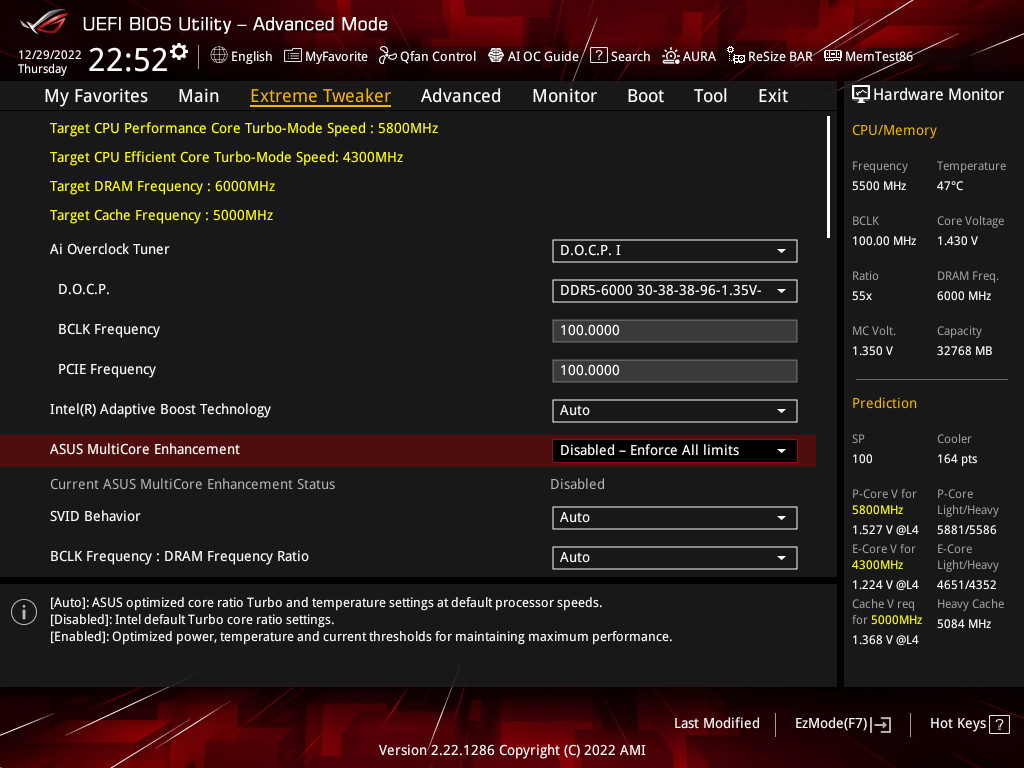Expand the D.O.C.P. profile dropdown
This screenshot has width=1024, height=768.
674,291
